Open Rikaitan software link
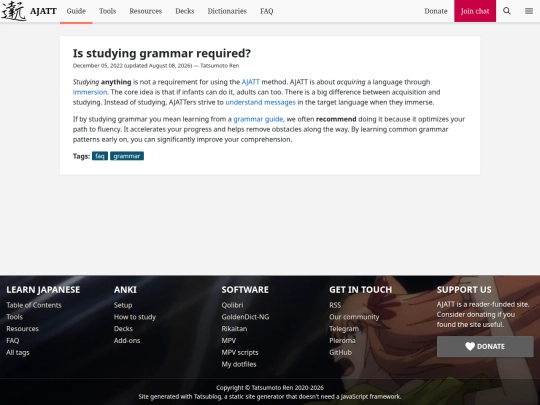The image size is (540, 405). [x=234, y=329]
